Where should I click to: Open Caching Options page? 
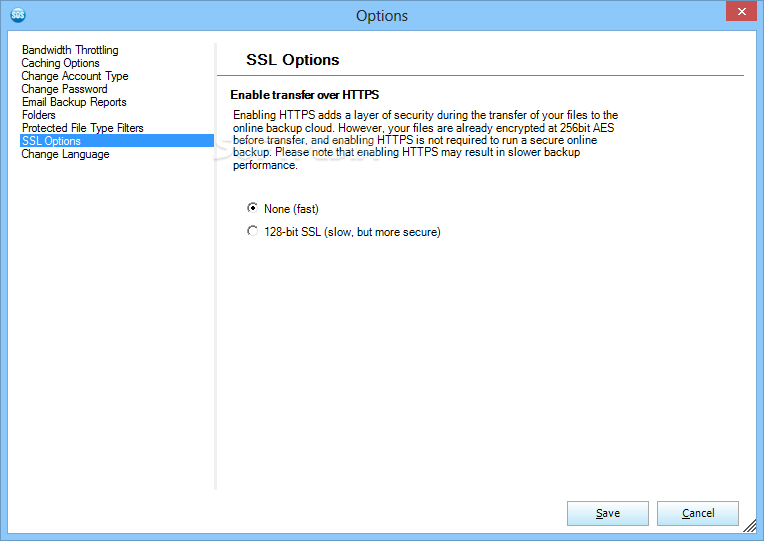[60, 63]
